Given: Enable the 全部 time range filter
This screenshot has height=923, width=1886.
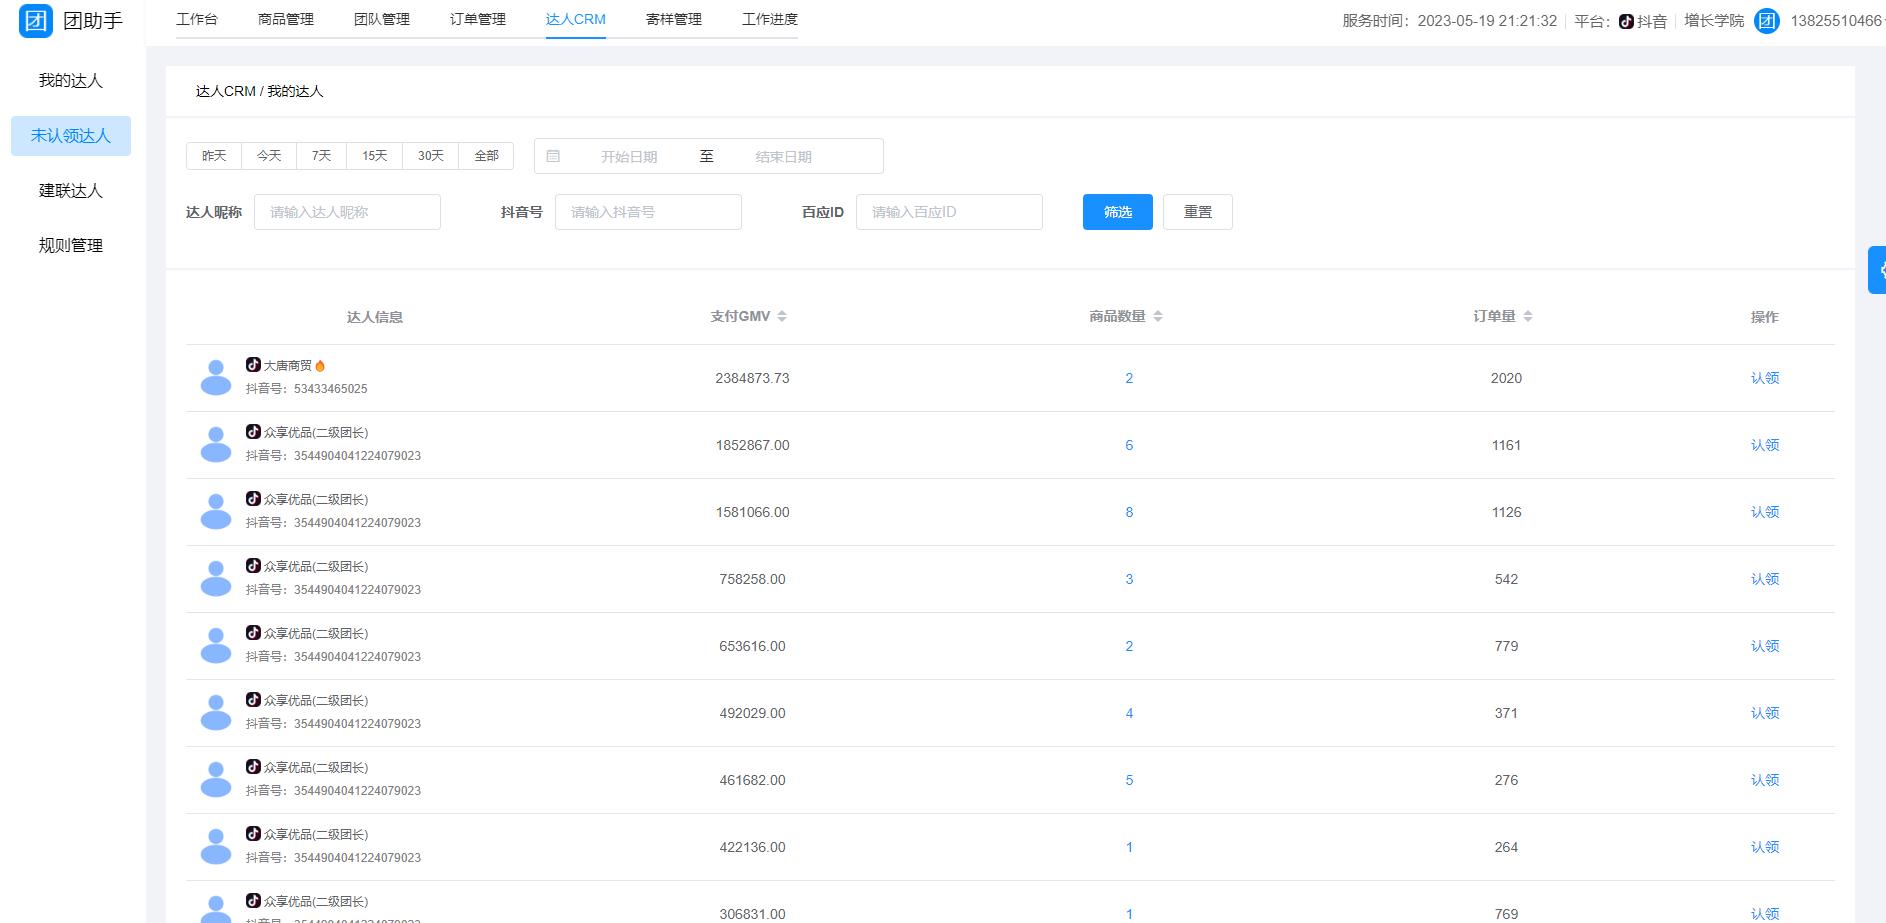Looking at the screenshot, I should click(x=486, y=155).
